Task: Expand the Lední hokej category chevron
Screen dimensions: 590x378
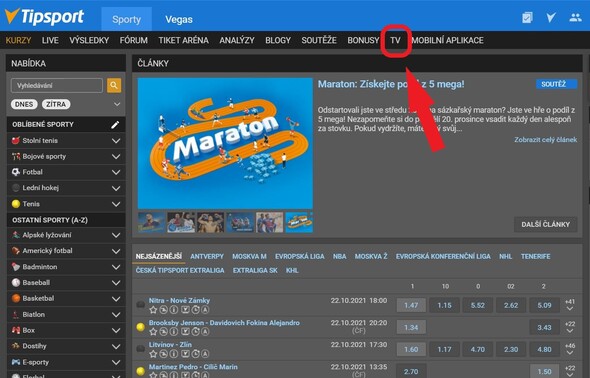Action: click(116, 188)
